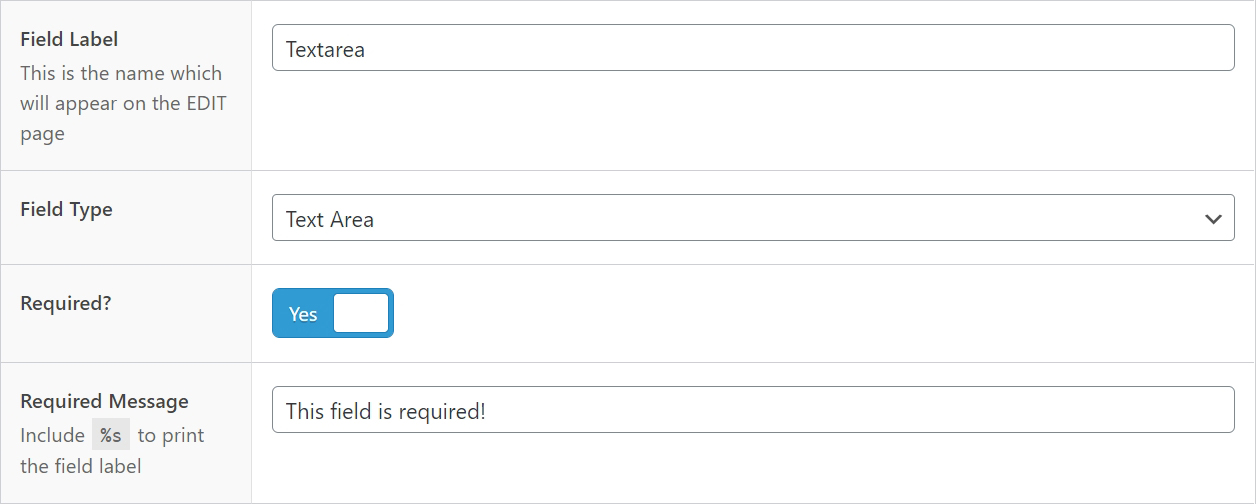Click the %s code tag

[x=111, y=435]
